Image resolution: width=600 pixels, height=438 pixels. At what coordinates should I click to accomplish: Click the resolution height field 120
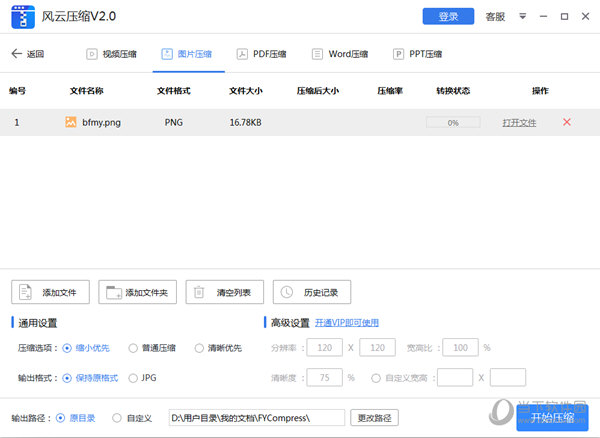(x=377, y=347)
